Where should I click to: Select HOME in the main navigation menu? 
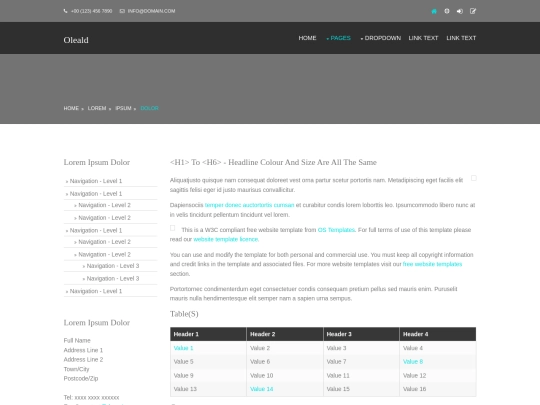307,38
